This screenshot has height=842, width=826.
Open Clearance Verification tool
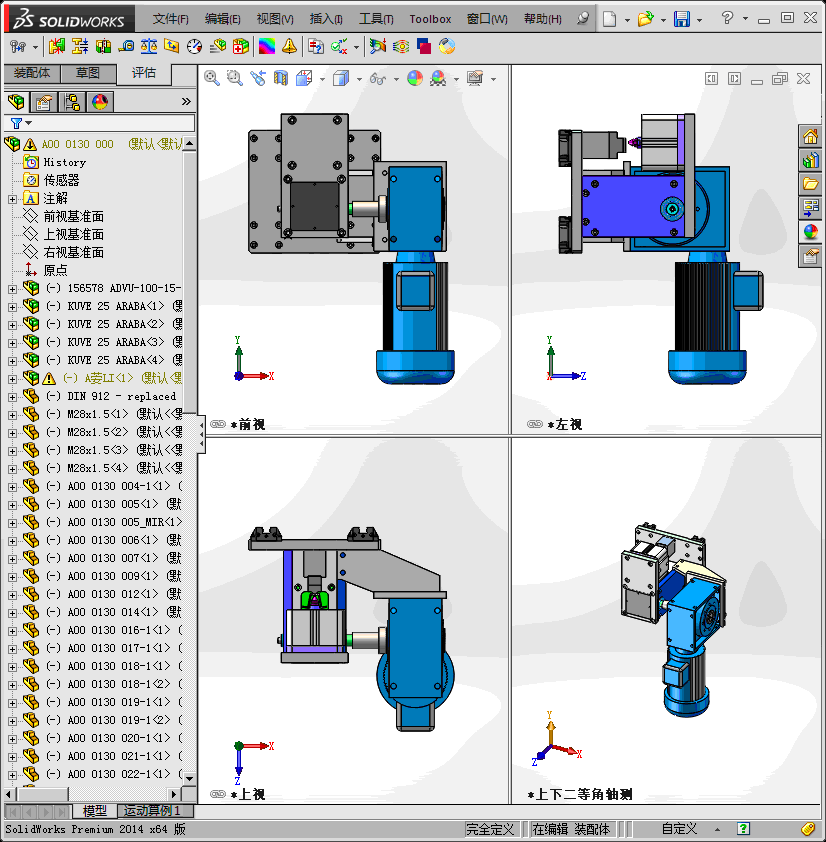click(79, 47)
